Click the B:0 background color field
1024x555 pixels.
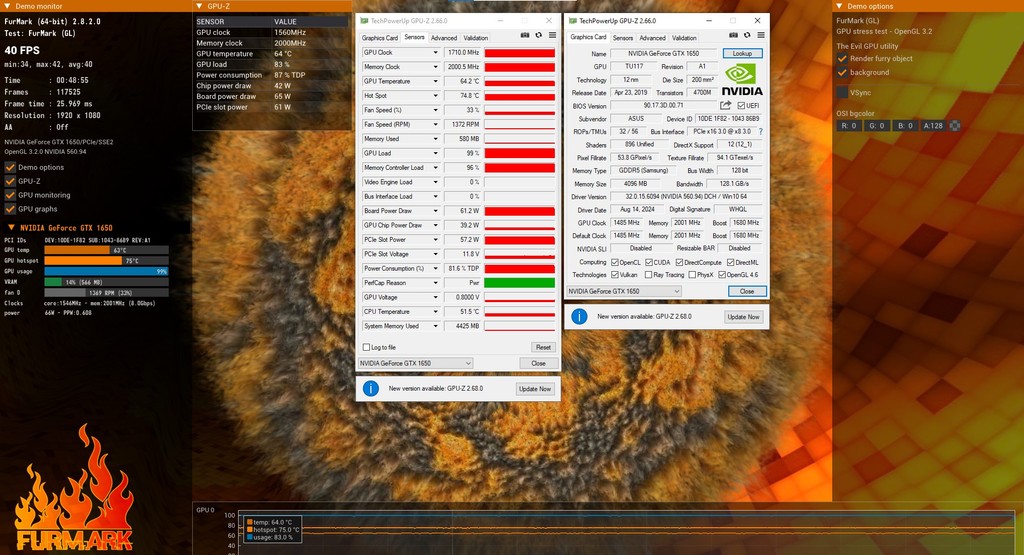[x=904, y=125]
